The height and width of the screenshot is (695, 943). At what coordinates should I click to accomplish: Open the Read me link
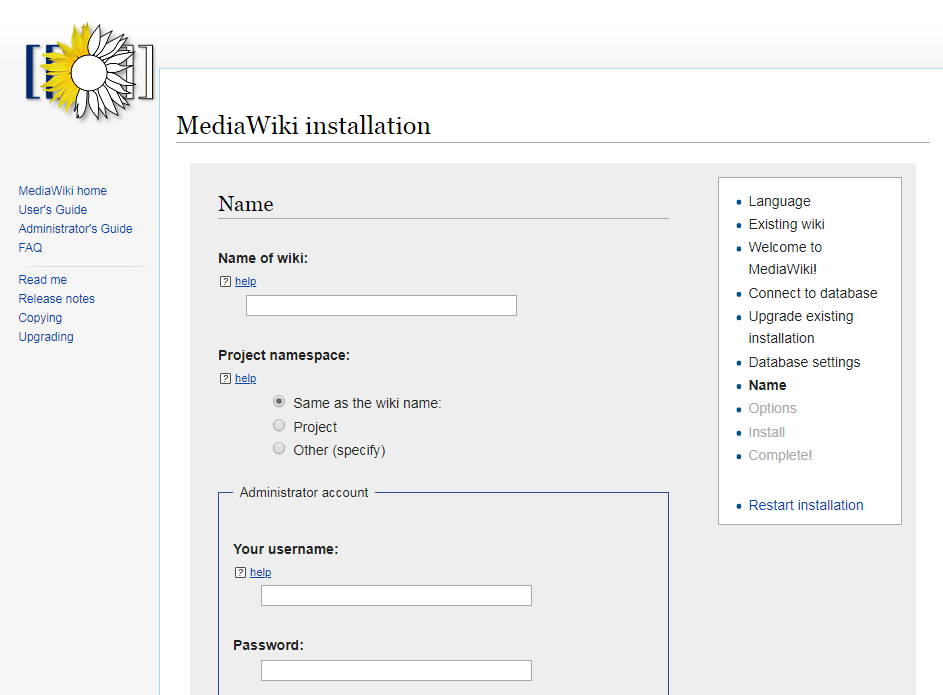pos(43,280)
